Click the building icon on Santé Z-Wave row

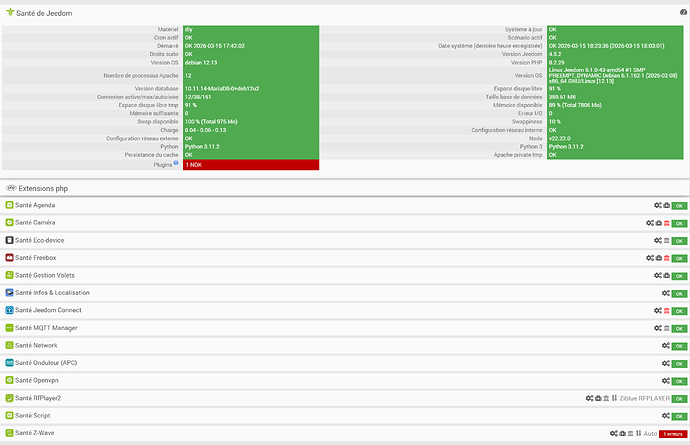[631, 434]
